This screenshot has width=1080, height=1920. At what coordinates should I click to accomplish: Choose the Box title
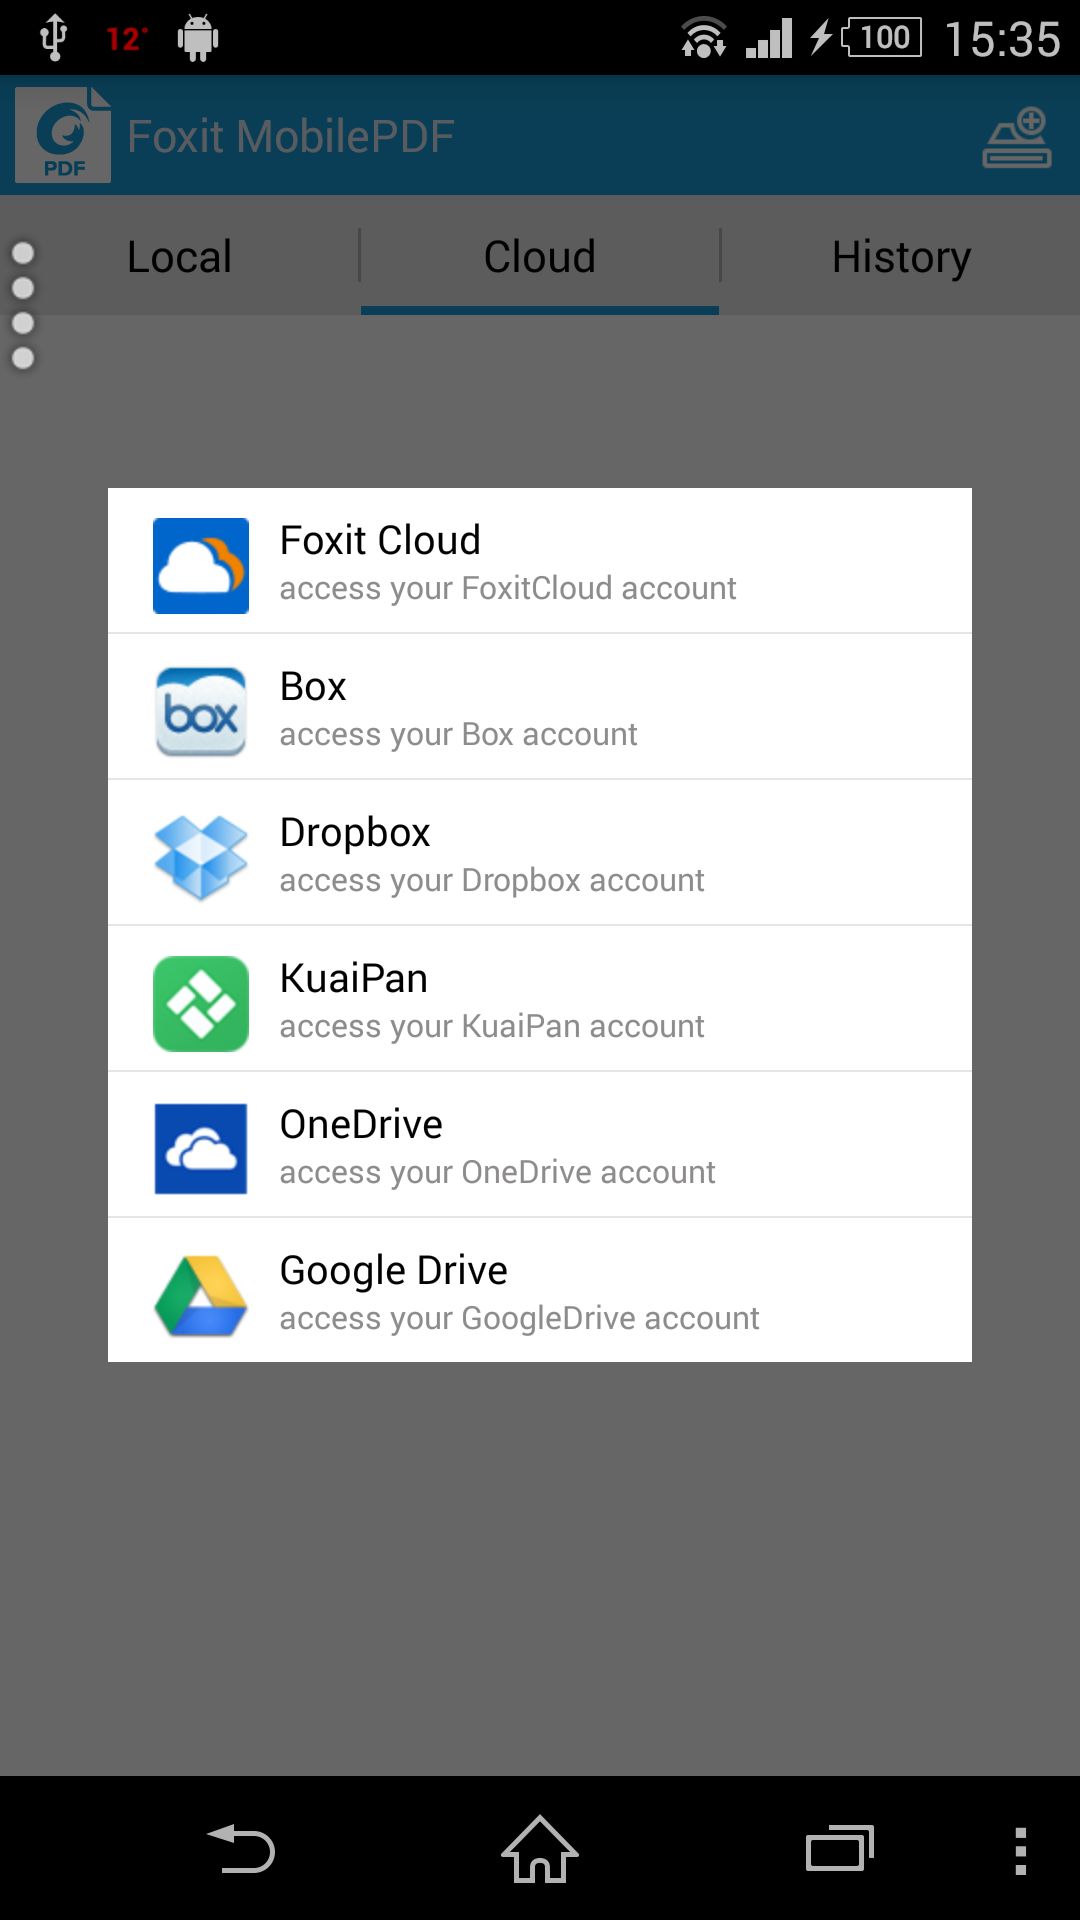coord(313,686)
